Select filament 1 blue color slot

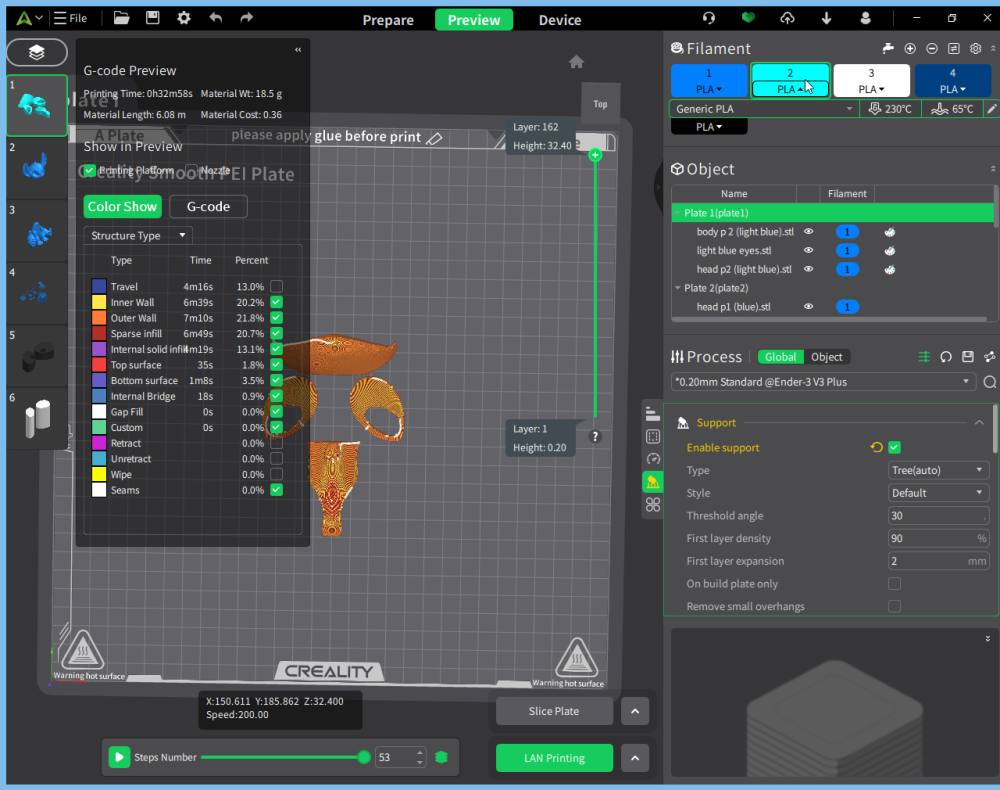[x=709, y=80]
